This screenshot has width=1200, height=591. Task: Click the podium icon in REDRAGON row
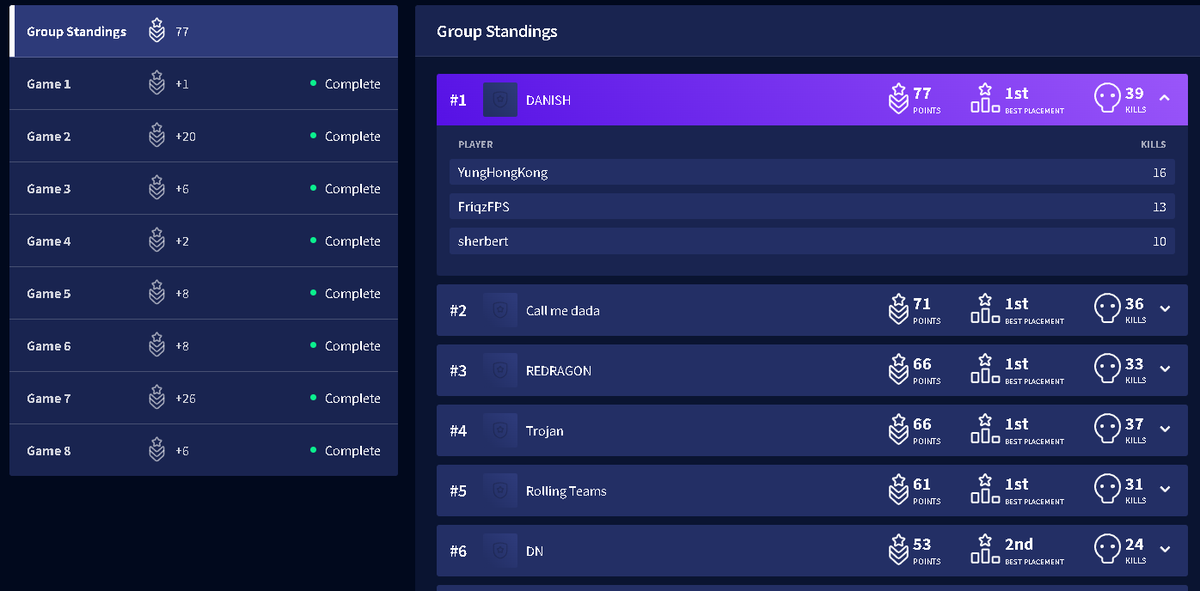(985, 369)
